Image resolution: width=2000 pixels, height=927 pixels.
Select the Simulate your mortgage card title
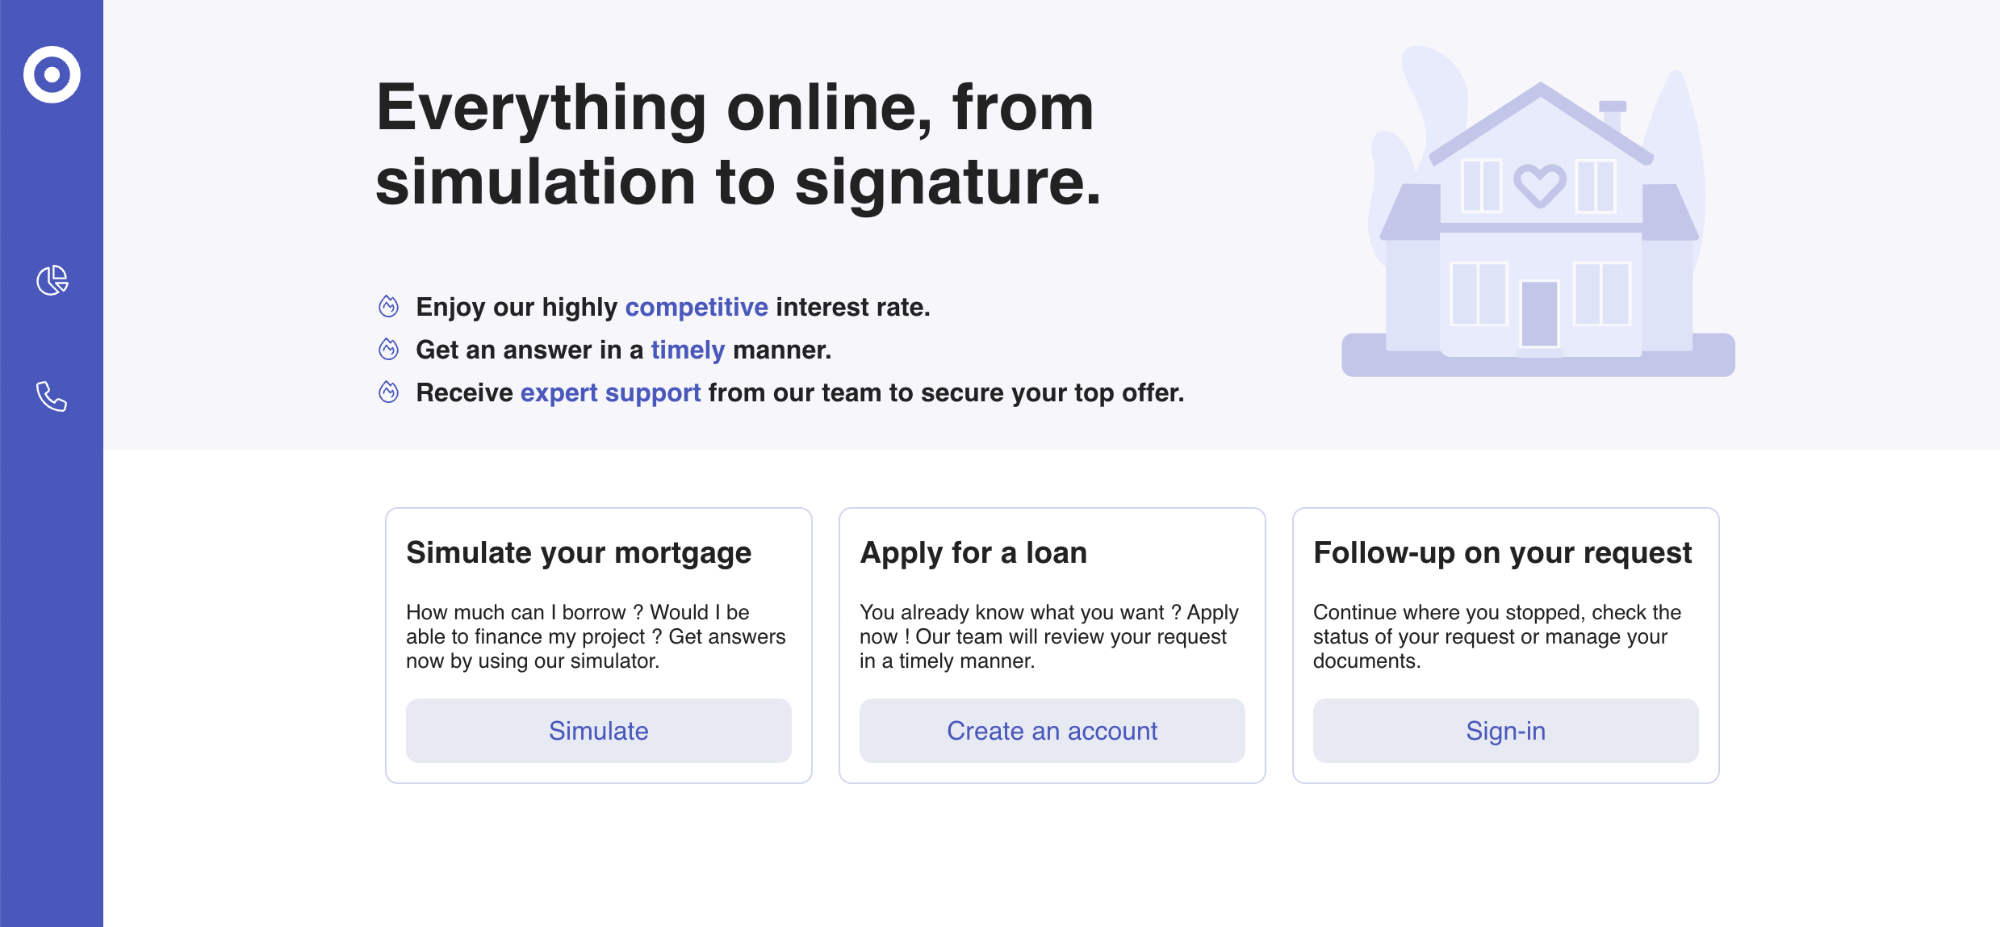click(578, 553)
